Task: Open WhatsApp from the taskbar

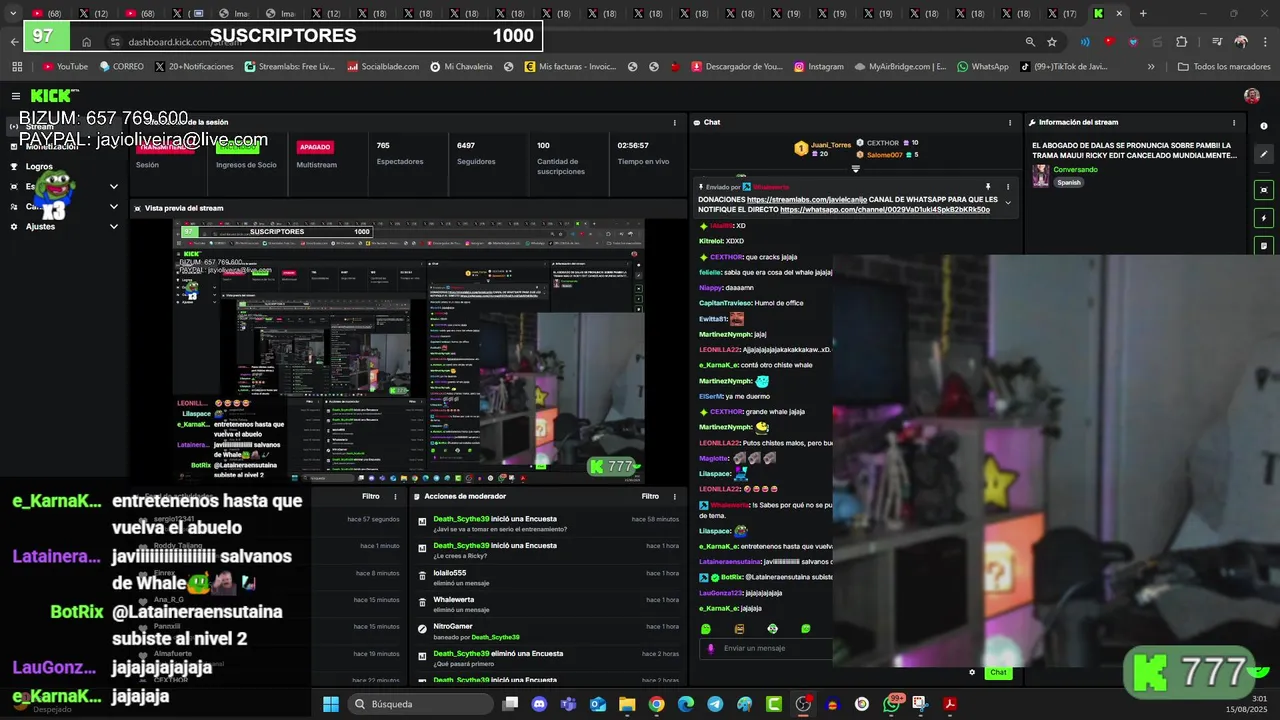Action: [891, 704]
